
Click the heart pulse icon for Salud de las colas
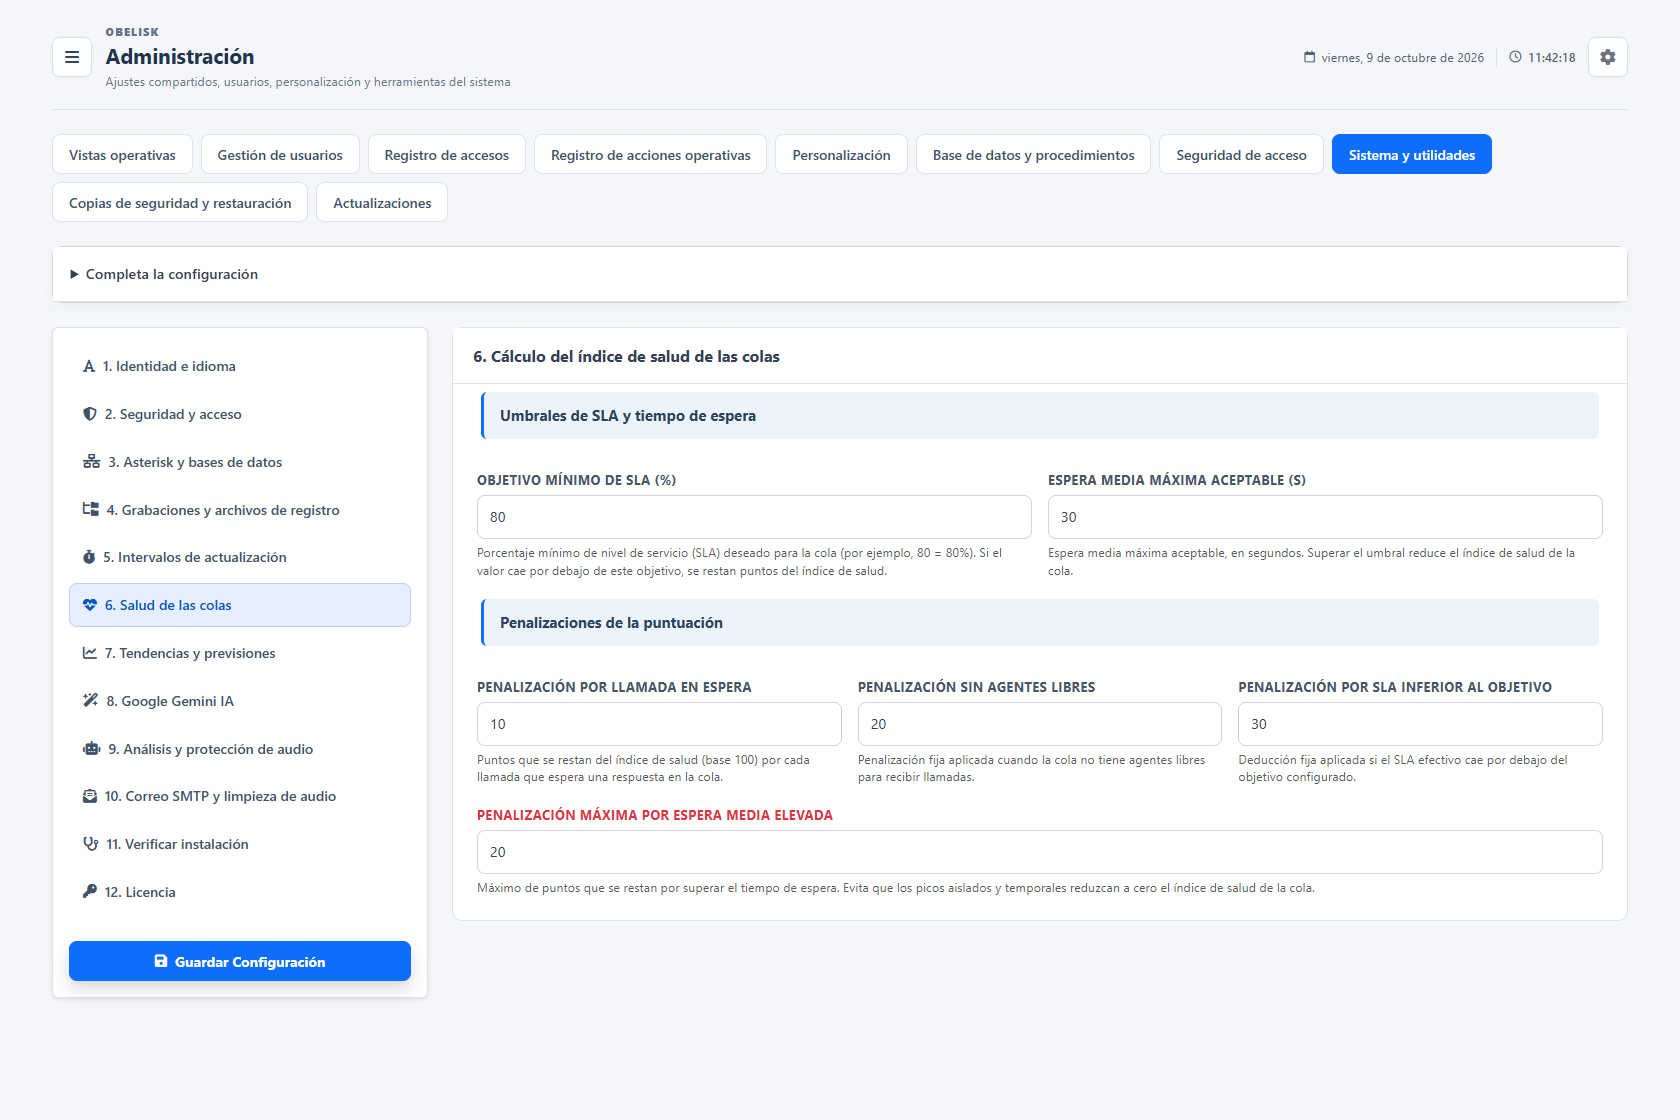click(90, 605)
